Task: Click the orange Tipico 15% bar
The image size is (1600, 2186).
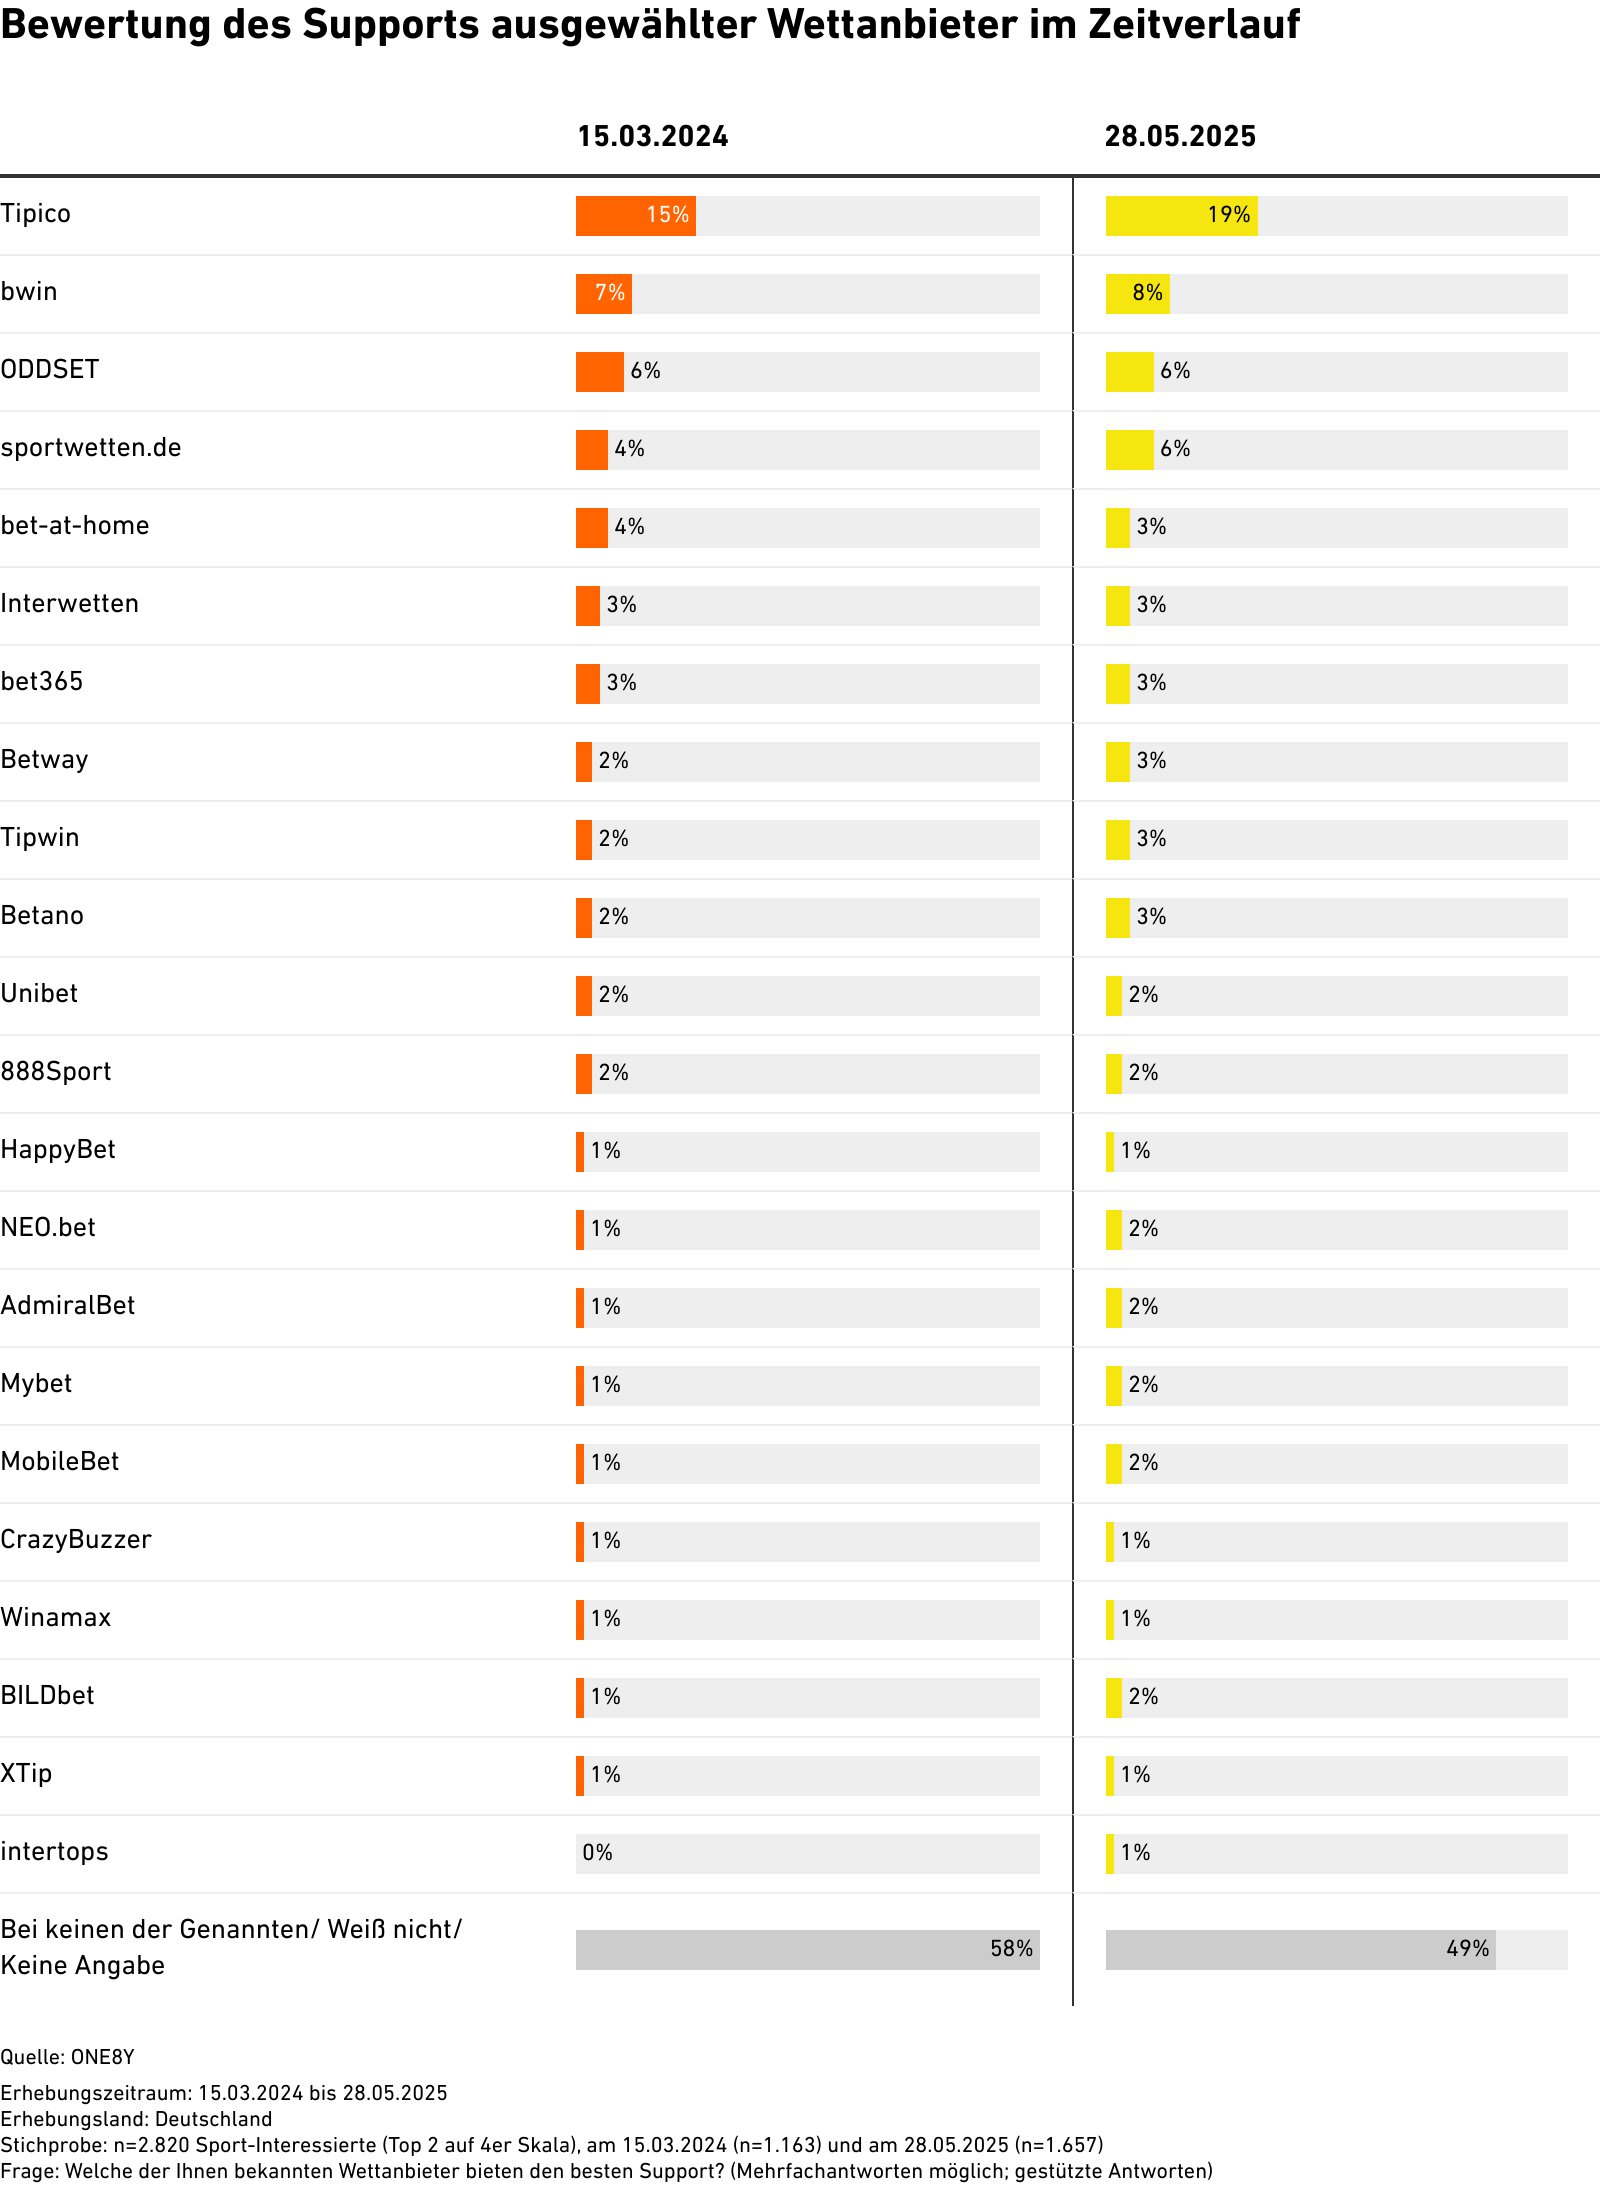Action: 635,216
